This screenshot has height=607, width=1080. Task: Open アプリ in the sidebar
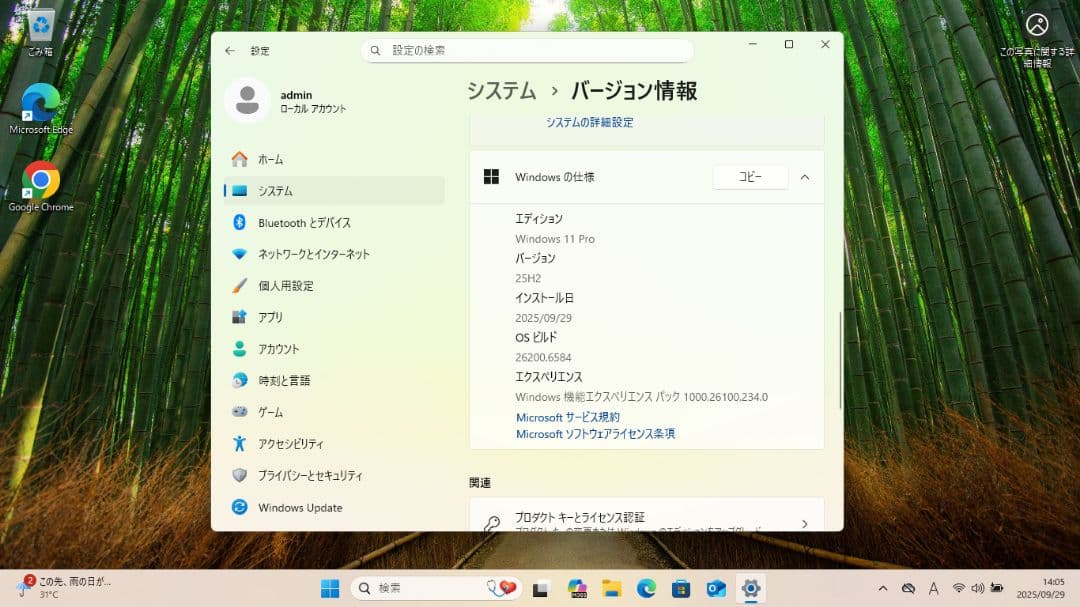(x=334, y=317)
